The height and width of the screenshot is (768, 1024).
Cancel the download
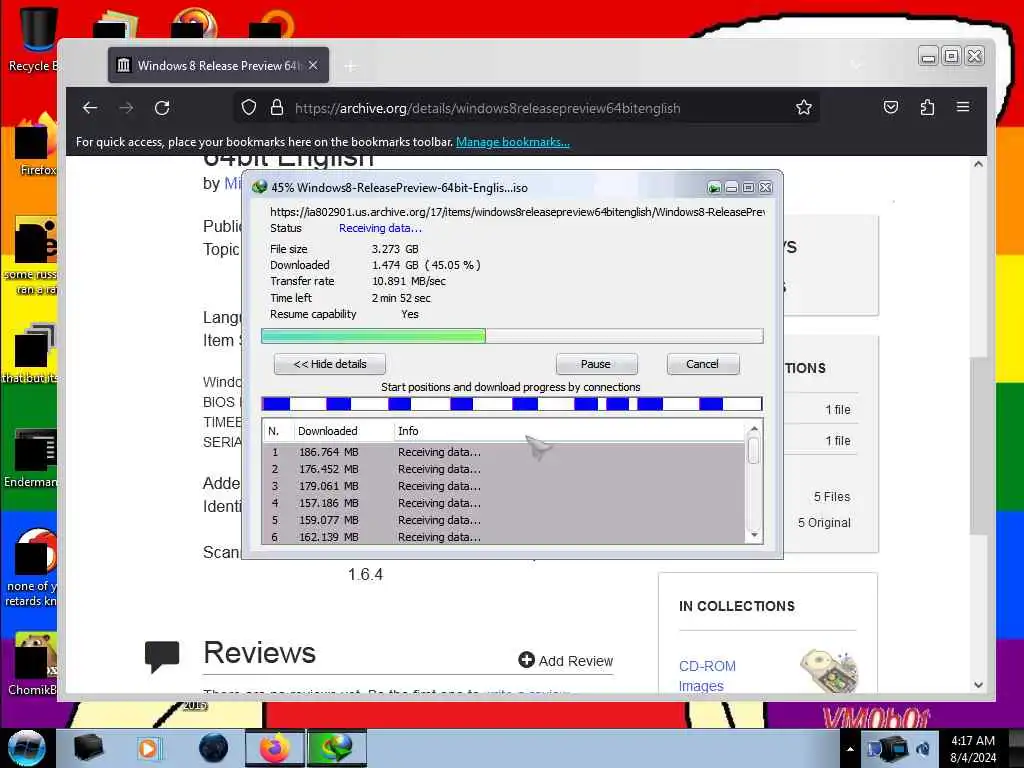point(703,364)
